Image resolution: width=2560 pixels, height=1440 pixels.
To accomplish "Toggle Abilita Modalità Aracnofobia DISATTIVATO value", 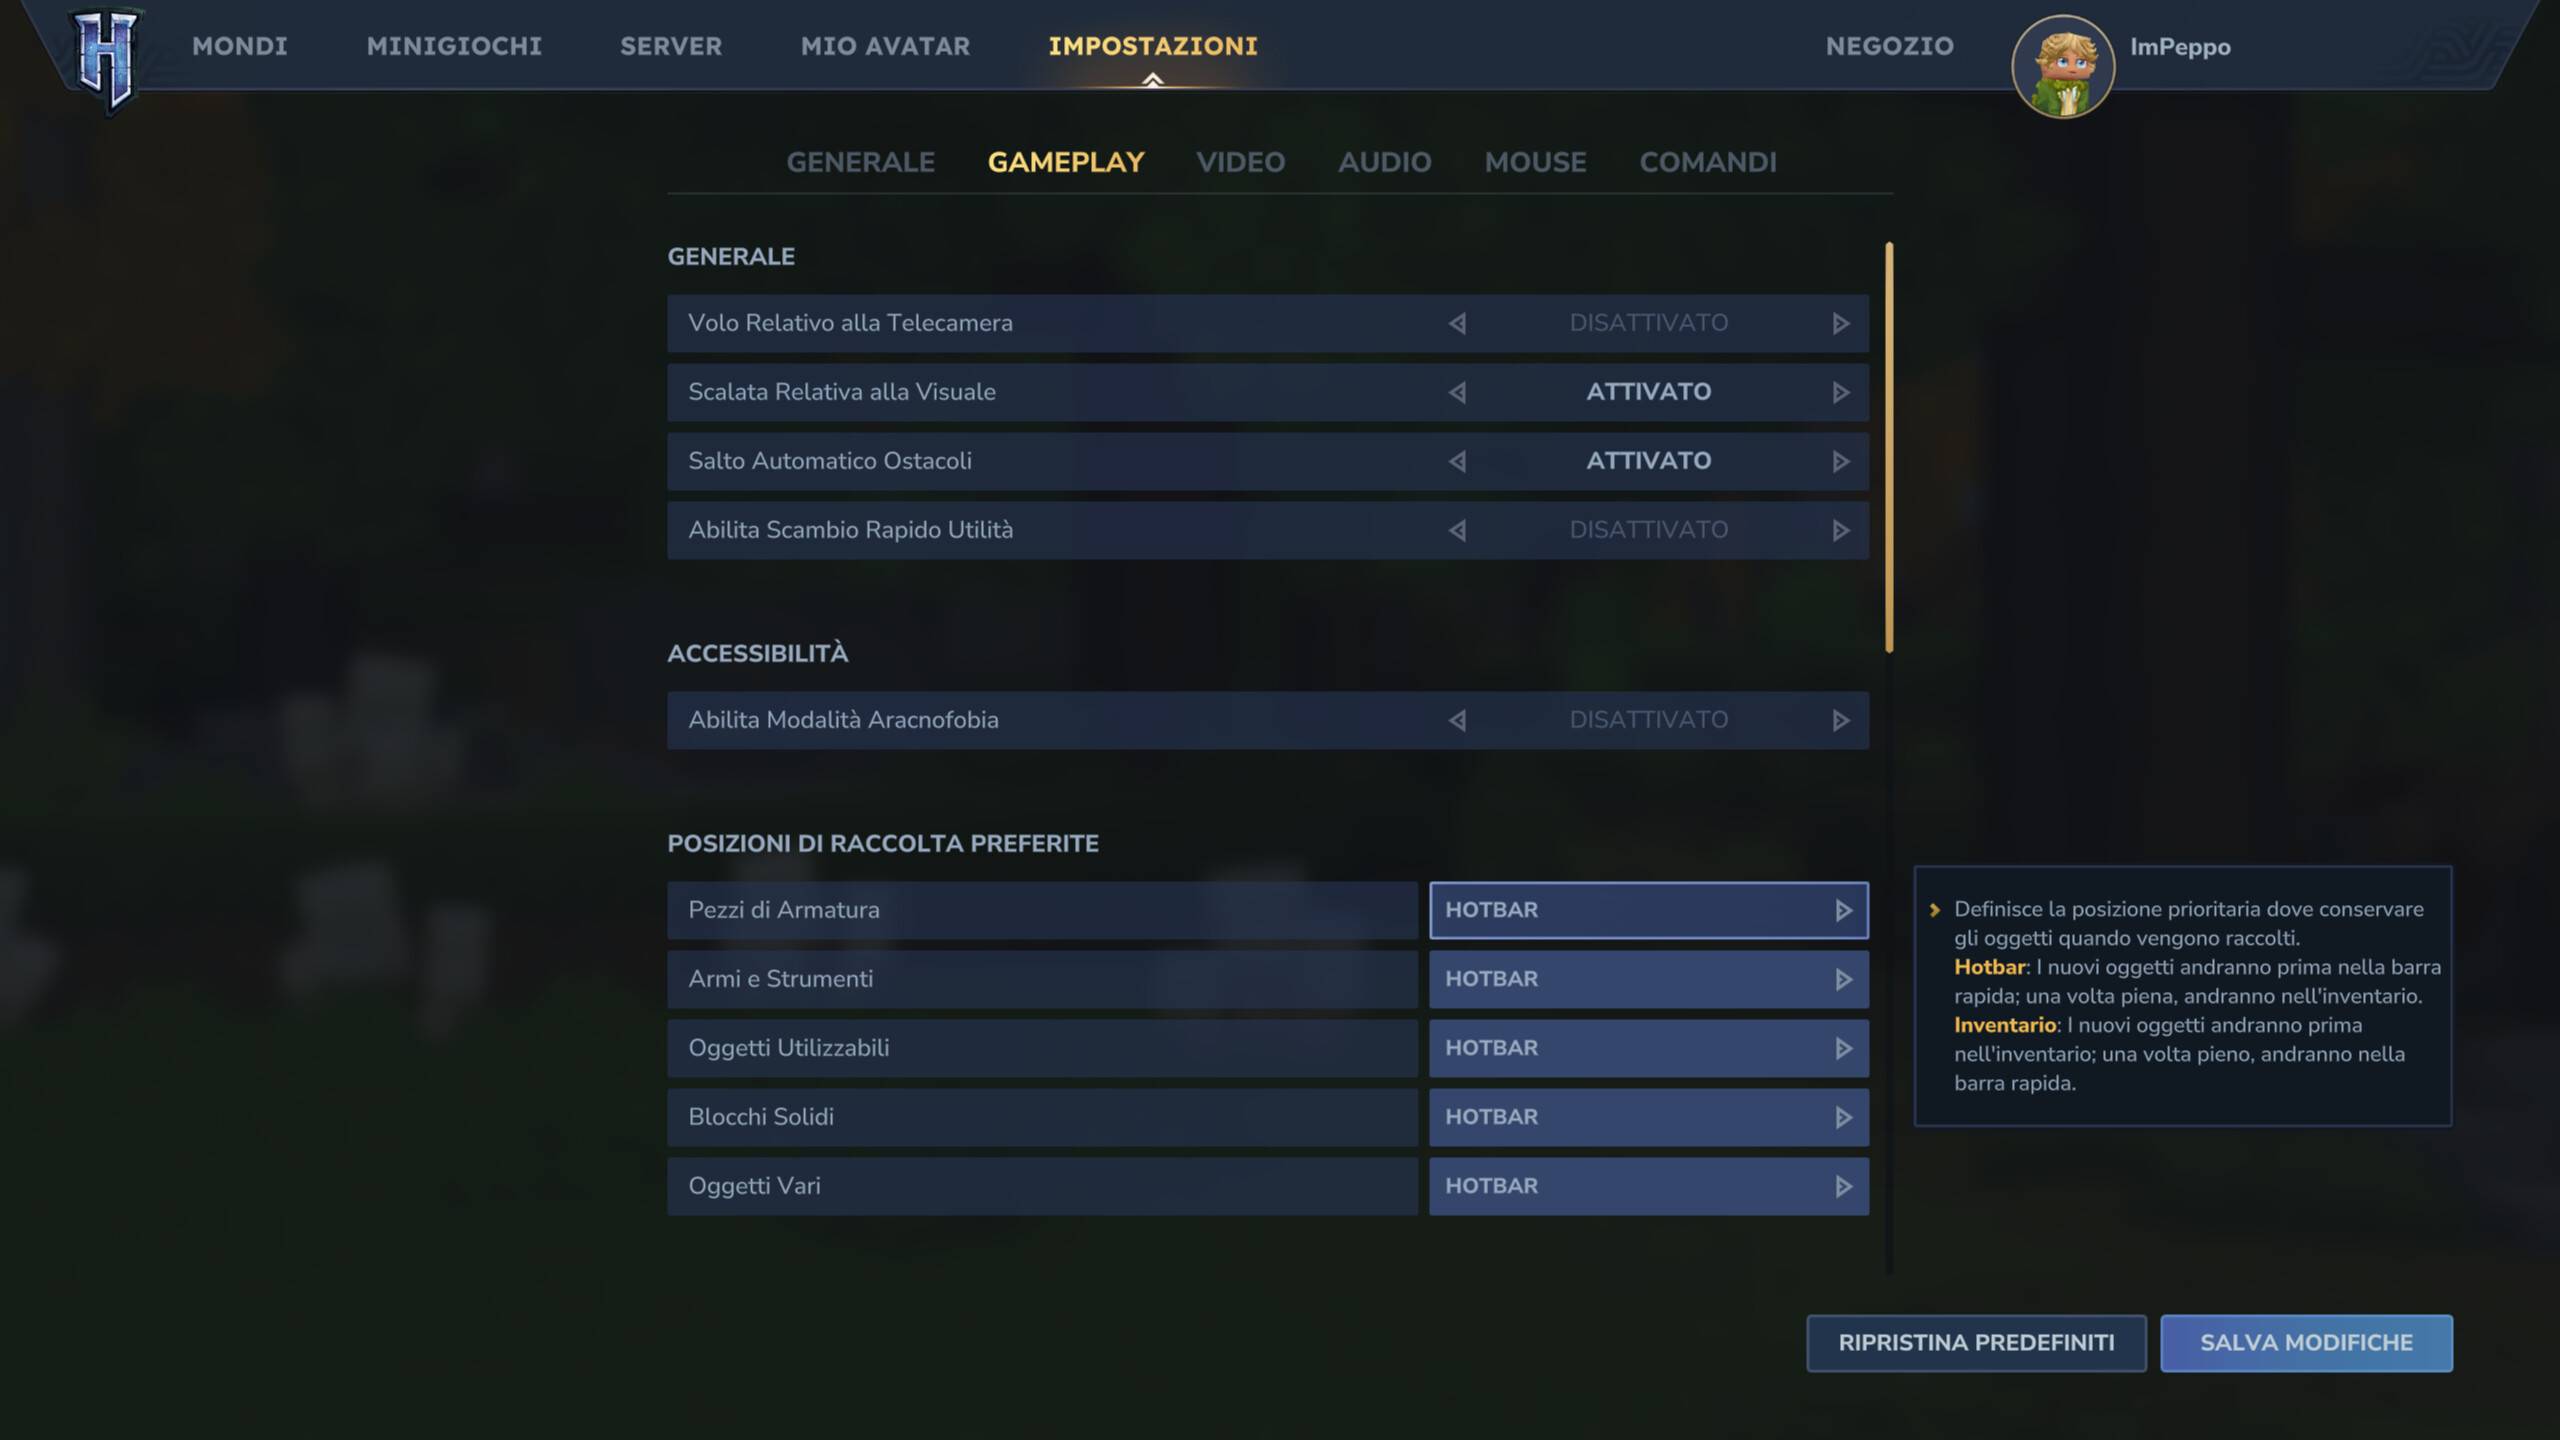I will [1648, 720].
